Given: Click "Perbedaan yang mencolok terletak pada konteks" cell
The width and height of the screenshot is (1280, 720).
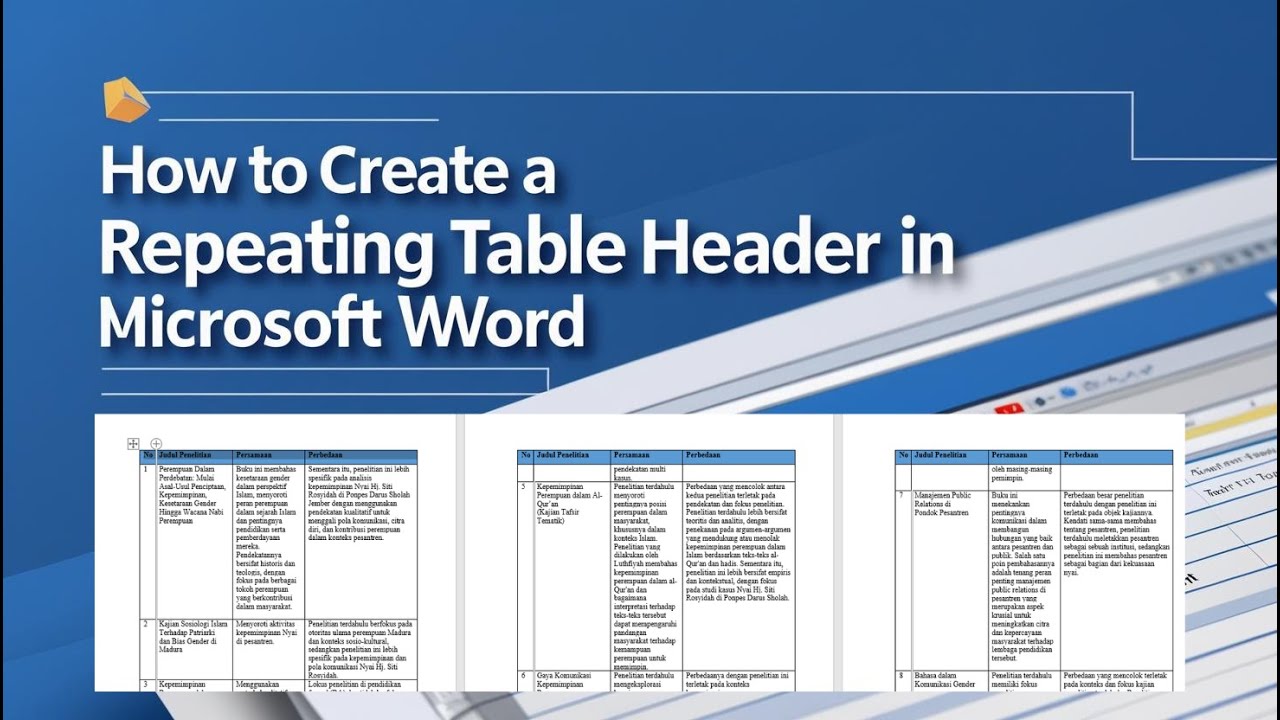Looking at the screenshot, I should tap(1116, 680).
